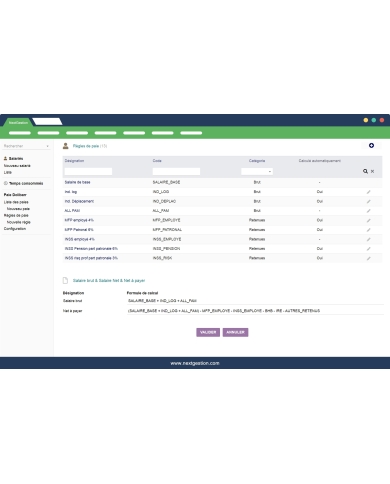Edit the ALL FAM rule pencil

(x=369, y=211)
